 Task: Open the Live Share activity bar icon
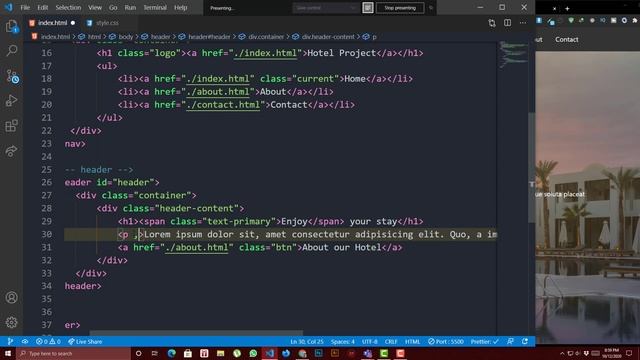click(11, 151)
